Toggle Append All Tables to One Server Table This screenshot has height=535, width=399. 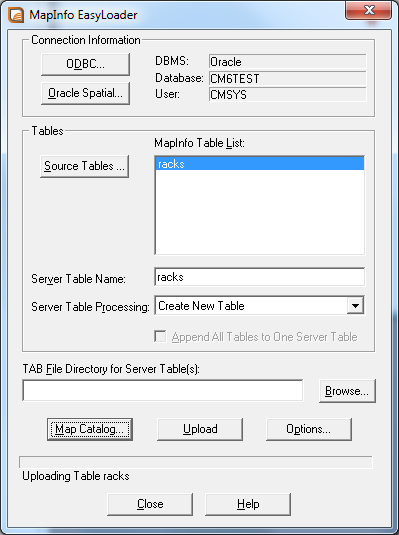160,337
